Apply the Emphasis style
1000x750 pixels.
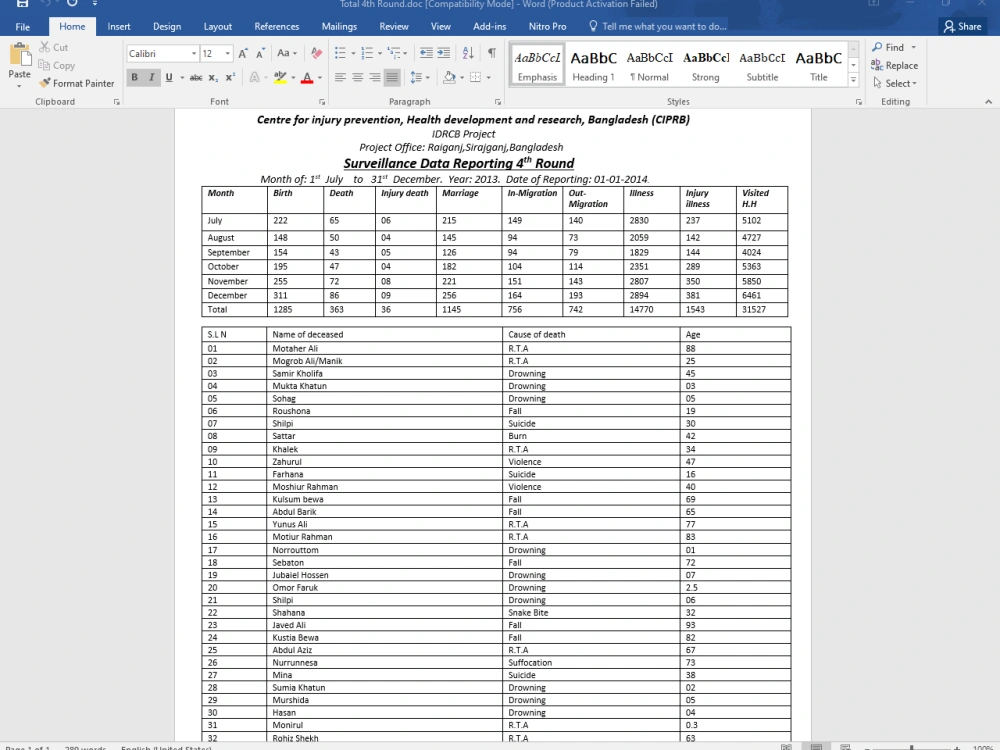[x=538, y=64]
